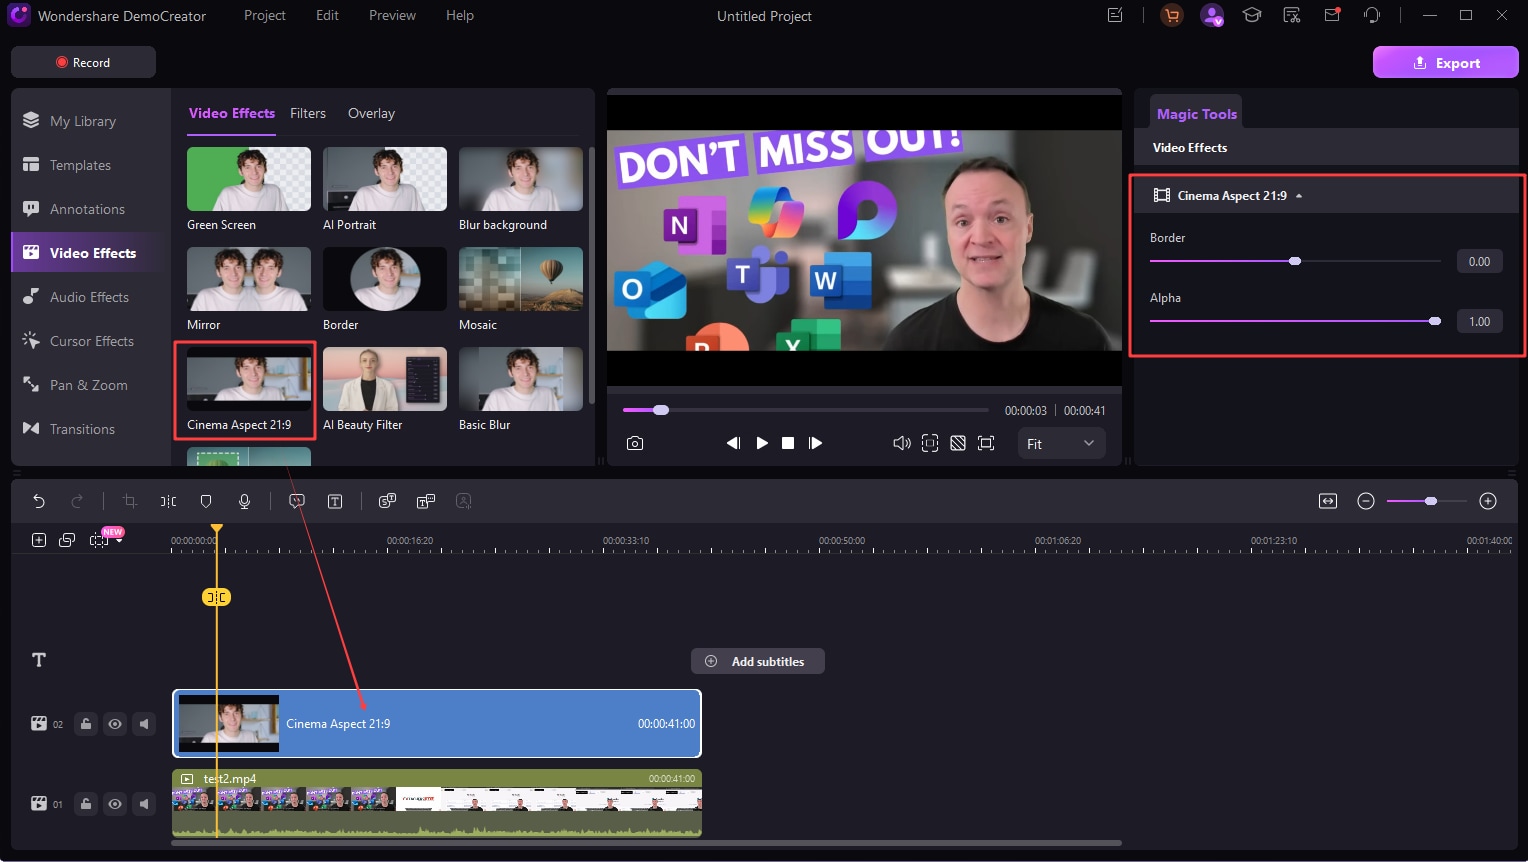Undo the last edit in timeline toolbar
Image resolution: width=1528 pixels, height=862 pixels.
point(39,501)
